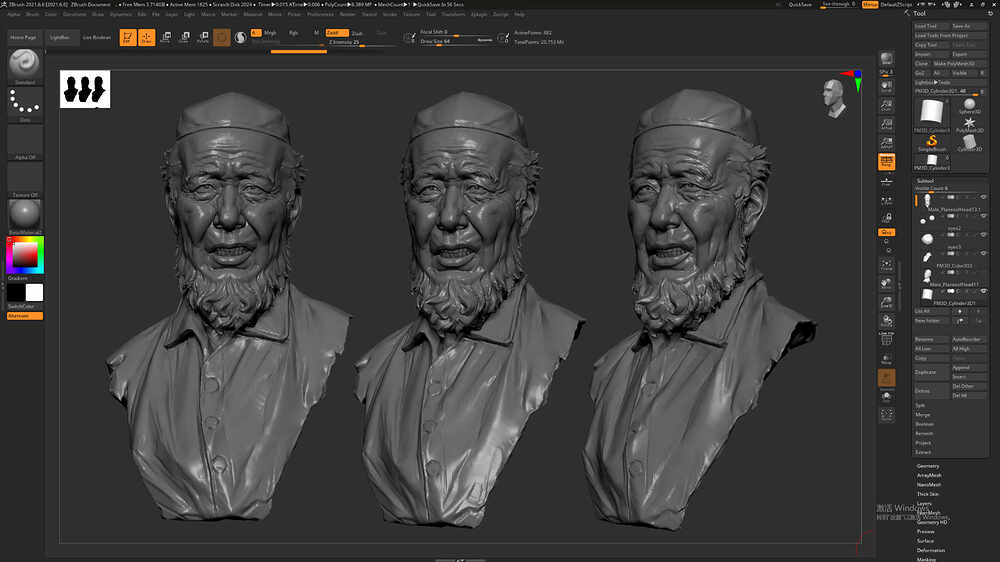Click the Xpose button in right shelf
Screen dimensions: 1000x562
click(886, 415)
